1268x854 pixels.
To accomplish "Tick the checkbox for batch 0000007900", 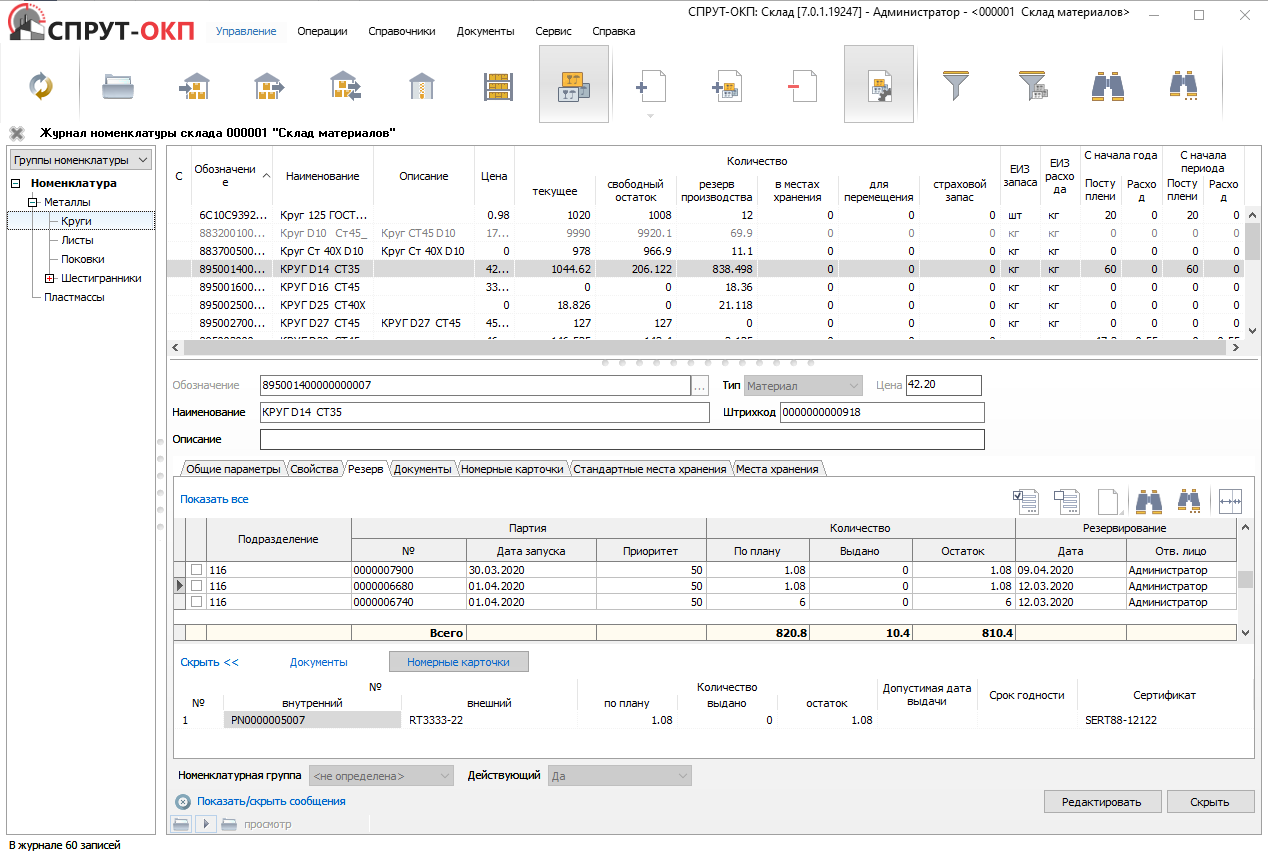I will [x=196, y=570].
